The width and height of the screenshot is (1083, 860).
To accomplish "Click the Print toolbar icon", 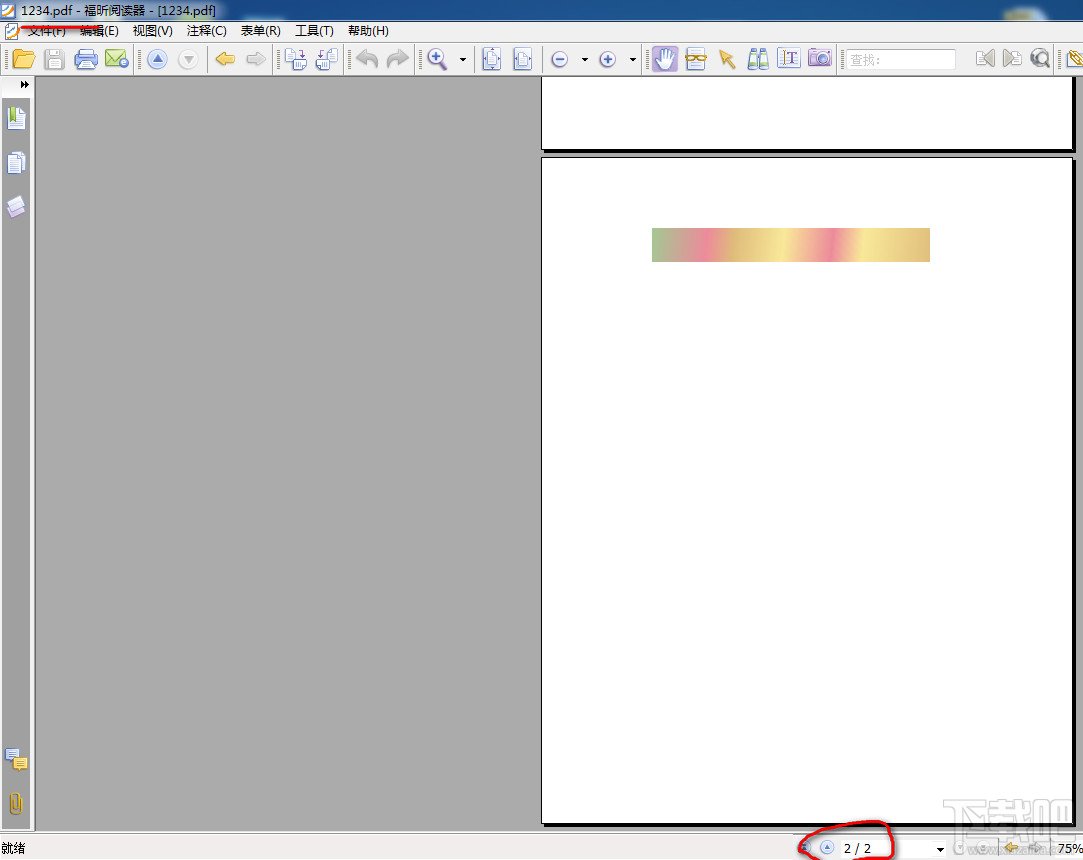I will 86,59.
